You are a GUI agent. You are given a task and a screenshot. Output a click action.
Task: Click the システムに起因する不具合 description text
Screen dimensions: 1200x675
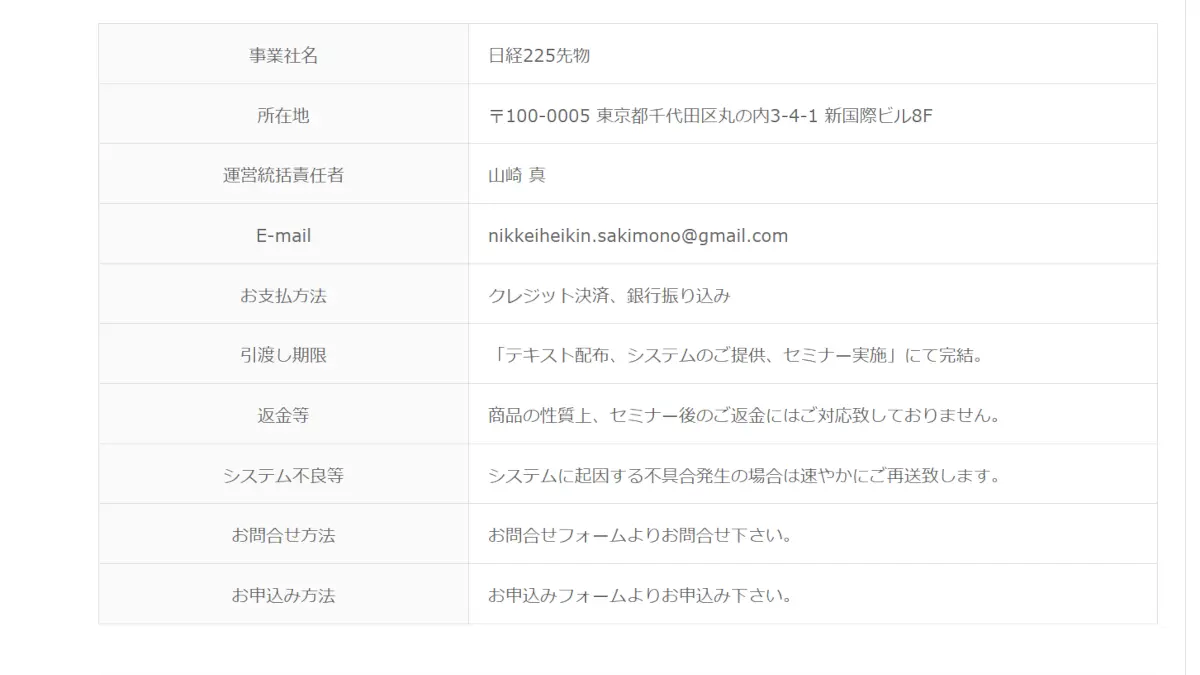click(744, 476)
